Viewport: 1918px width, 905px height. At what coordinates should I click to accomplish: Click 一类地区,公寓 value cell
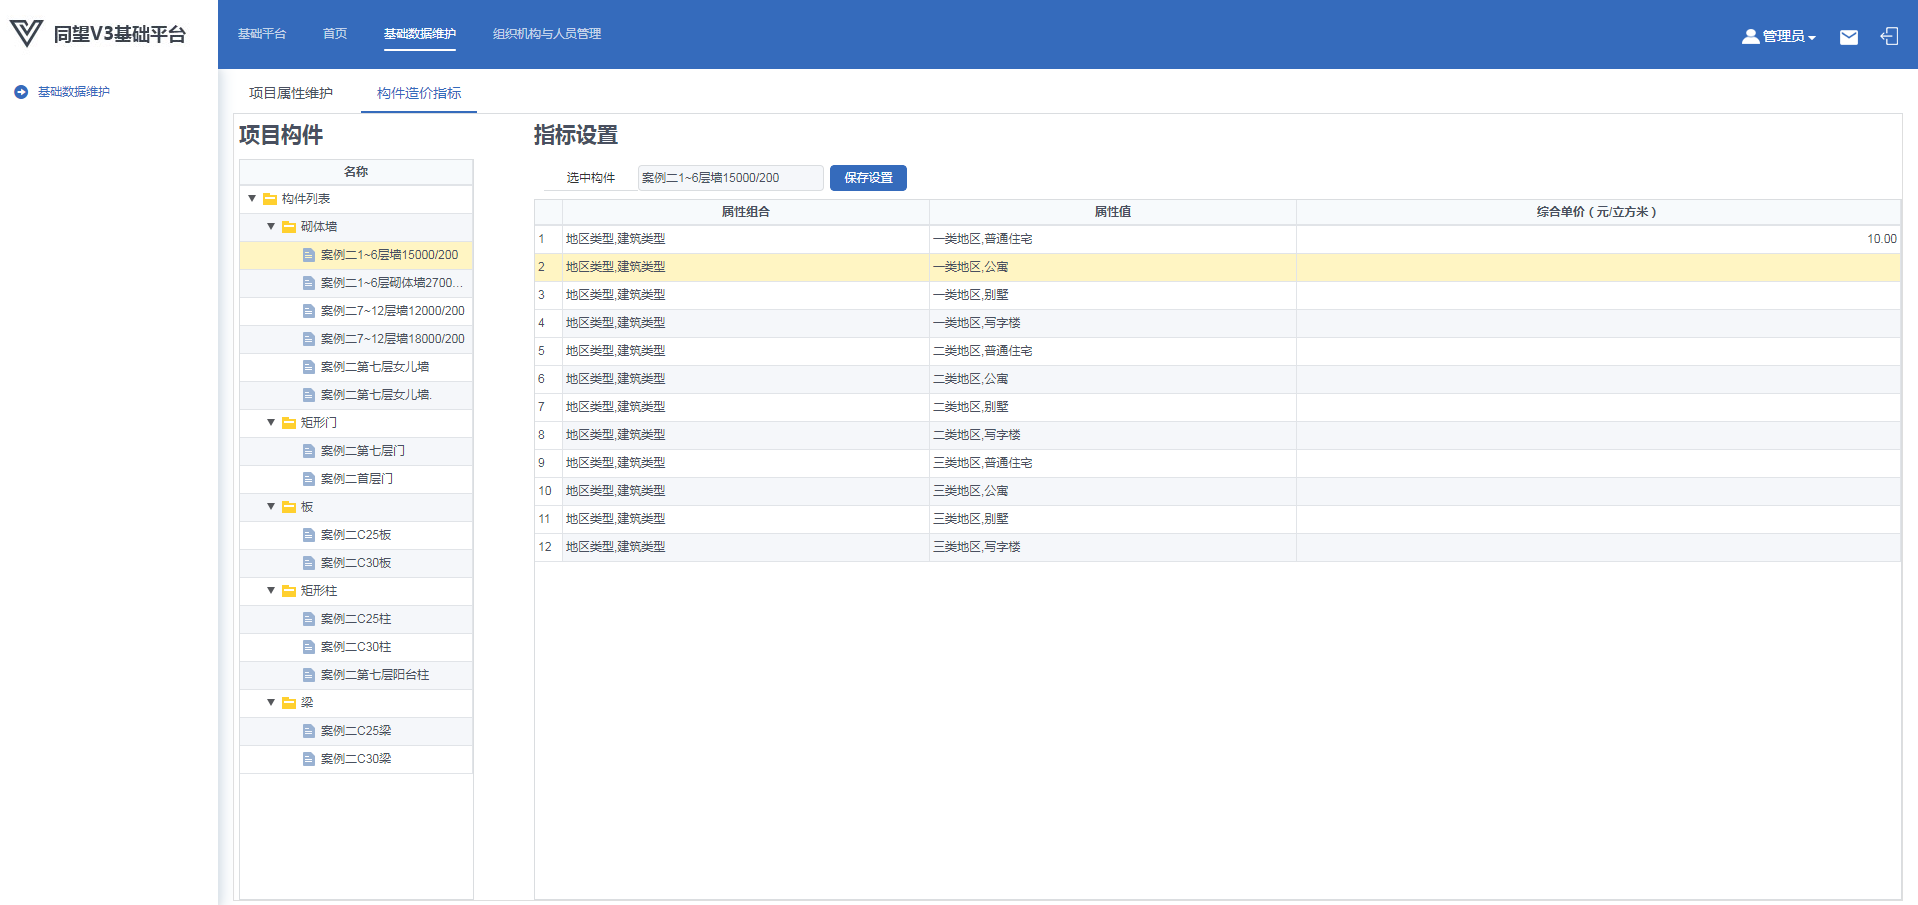pos(1113,267)
